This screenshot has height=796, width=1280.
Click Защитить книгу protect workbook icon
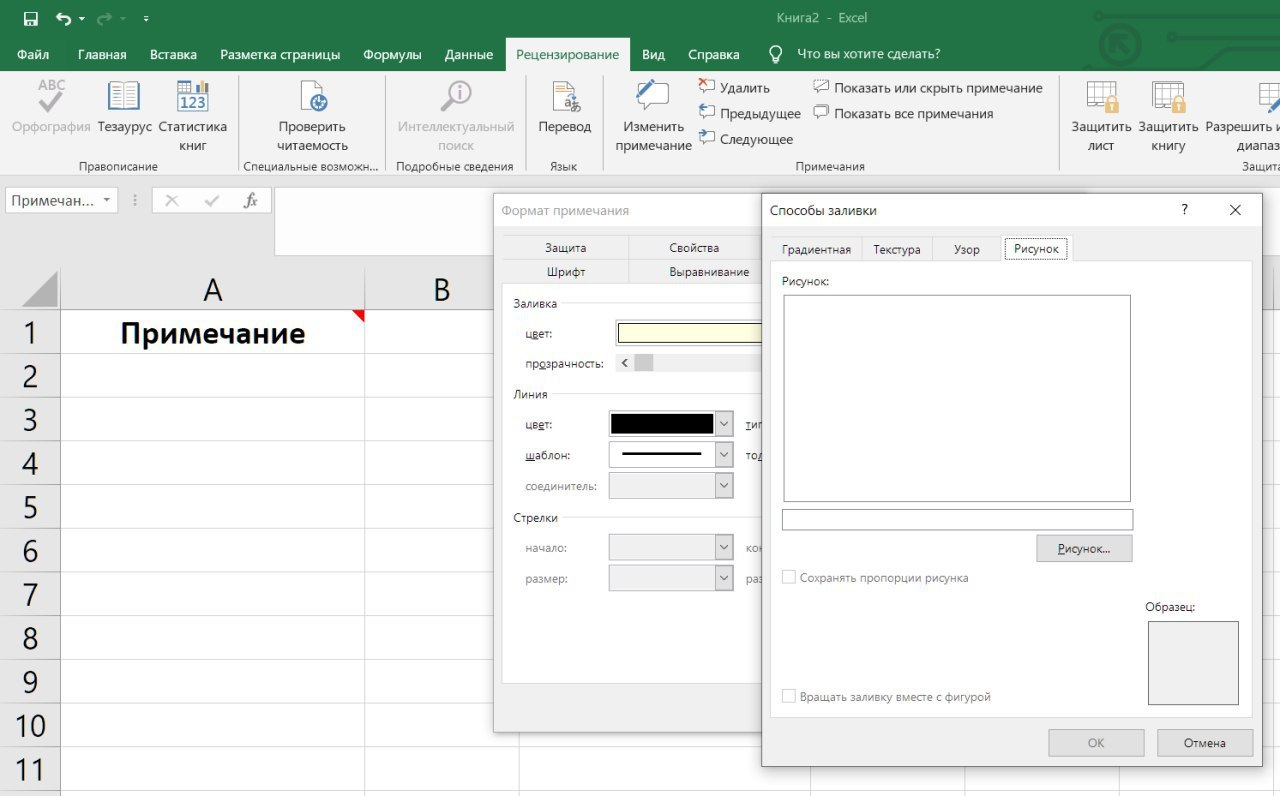click(1168, 99)
